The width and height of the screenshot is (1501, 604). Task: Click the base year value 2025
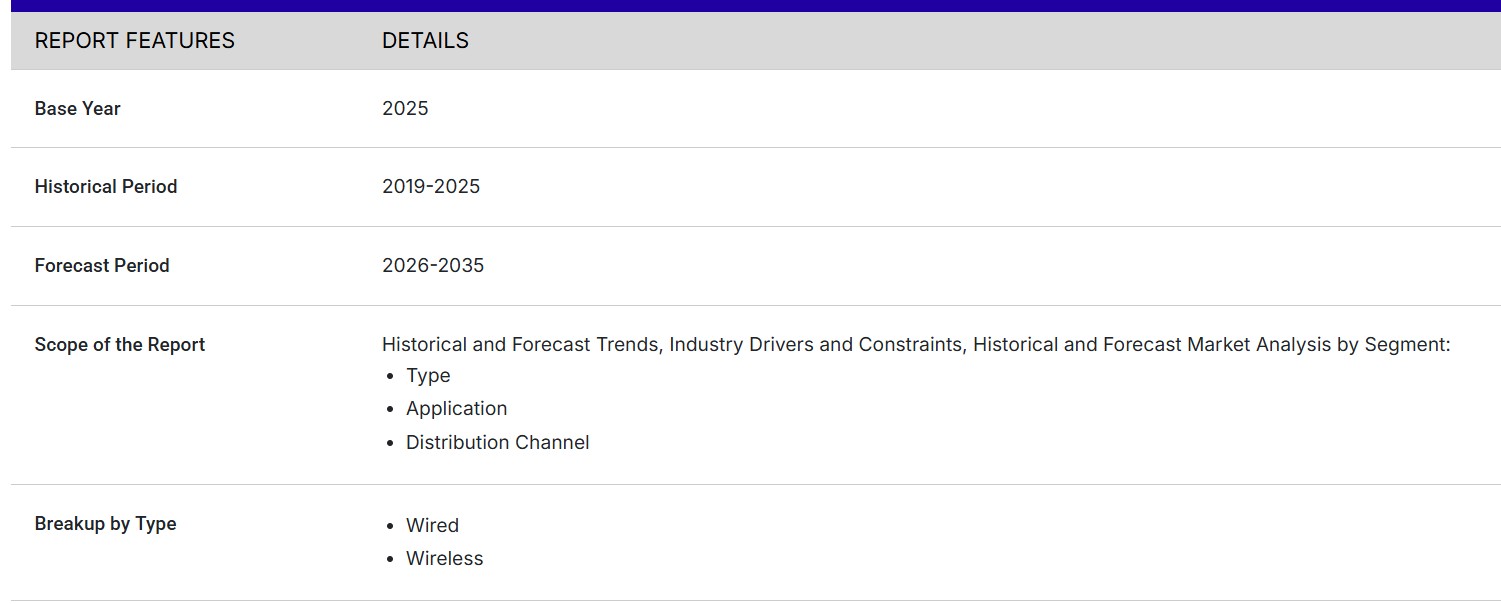click(x=405, y=109)
